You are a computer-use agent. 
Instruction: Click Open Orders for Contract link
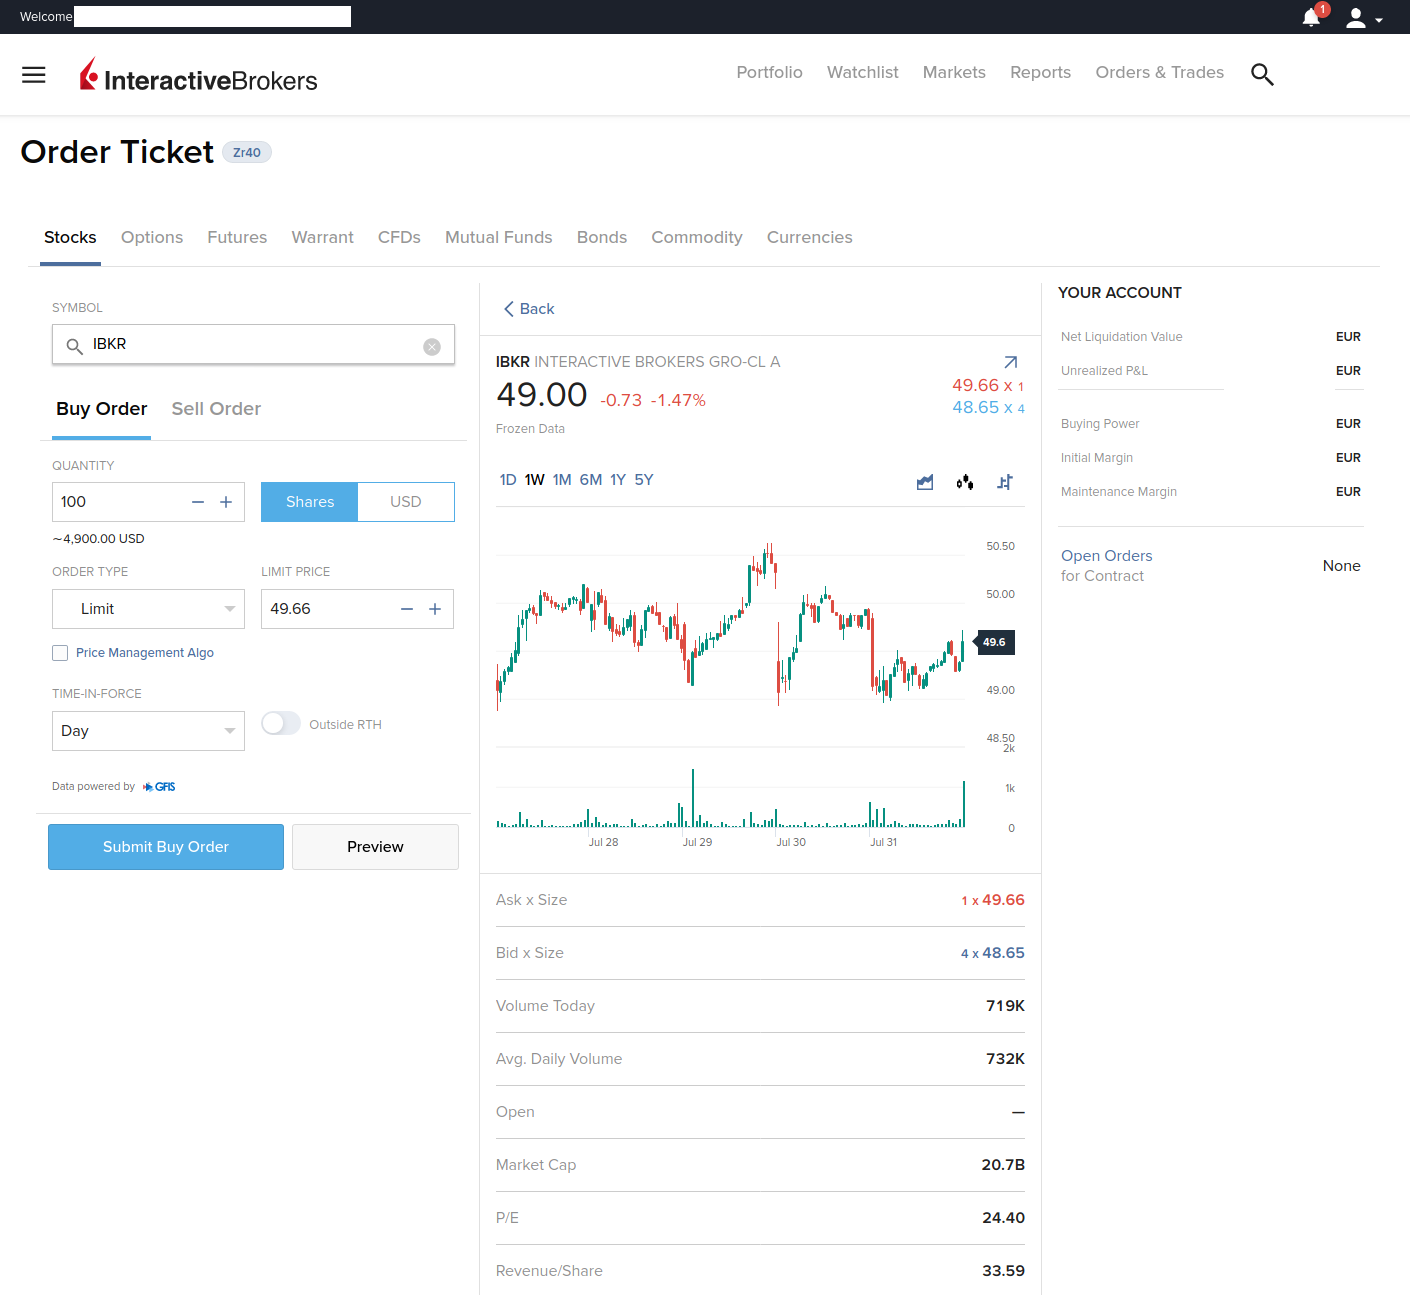(1106, 566)
